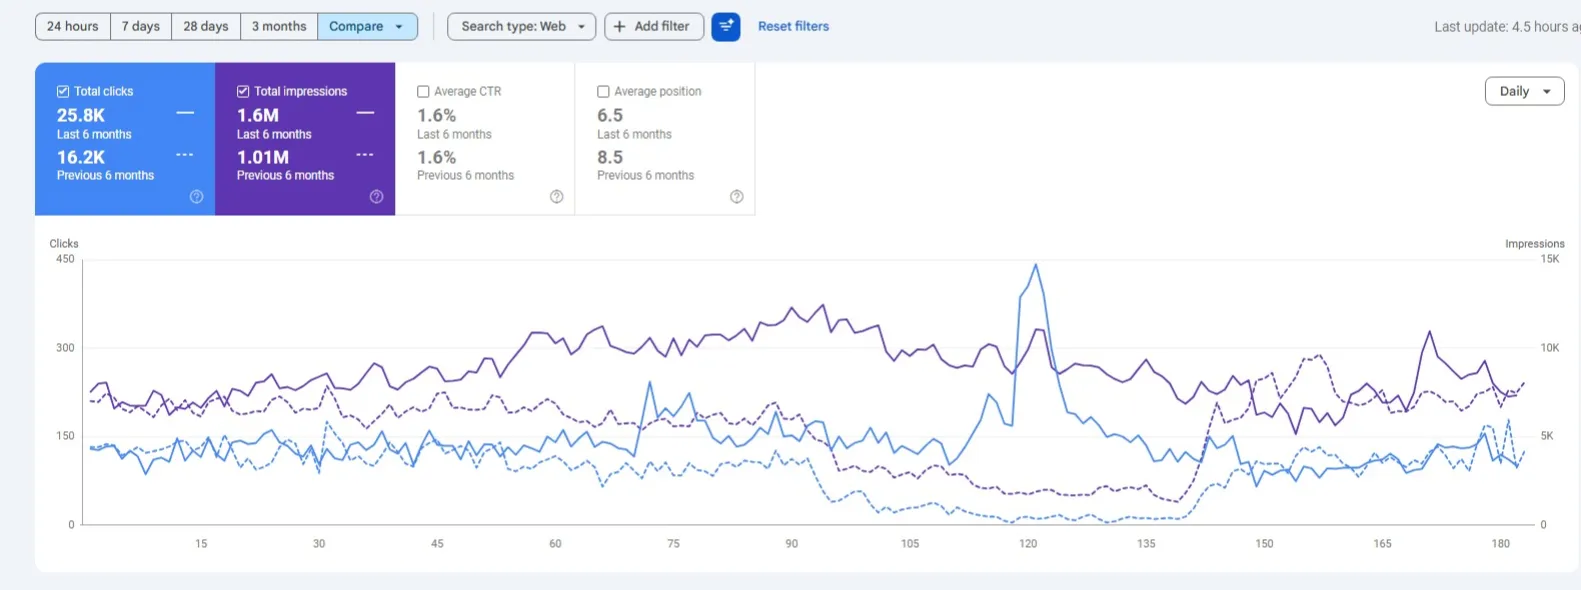Click the dashed line legend on Total impressions
The height and width of the screenshot is (590, 1581).
(x=365, y=155)
